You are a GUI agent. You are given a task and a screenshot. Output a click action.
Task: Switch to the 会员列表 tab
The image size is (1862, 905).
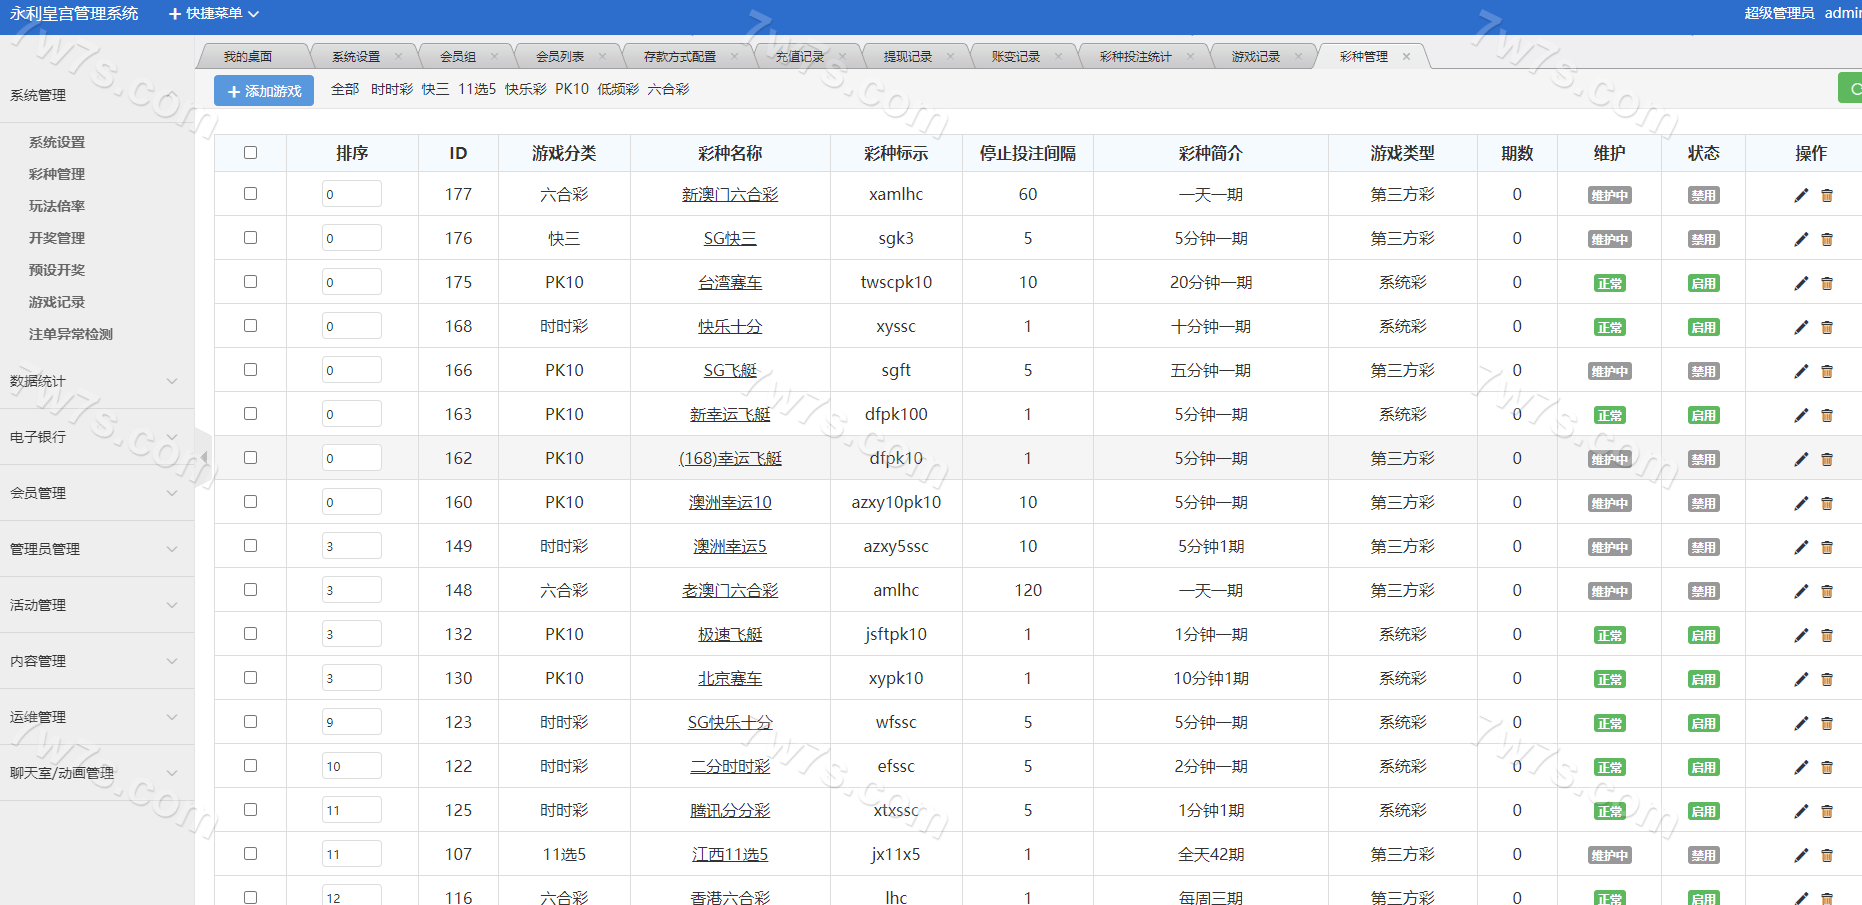pos(560,57)
